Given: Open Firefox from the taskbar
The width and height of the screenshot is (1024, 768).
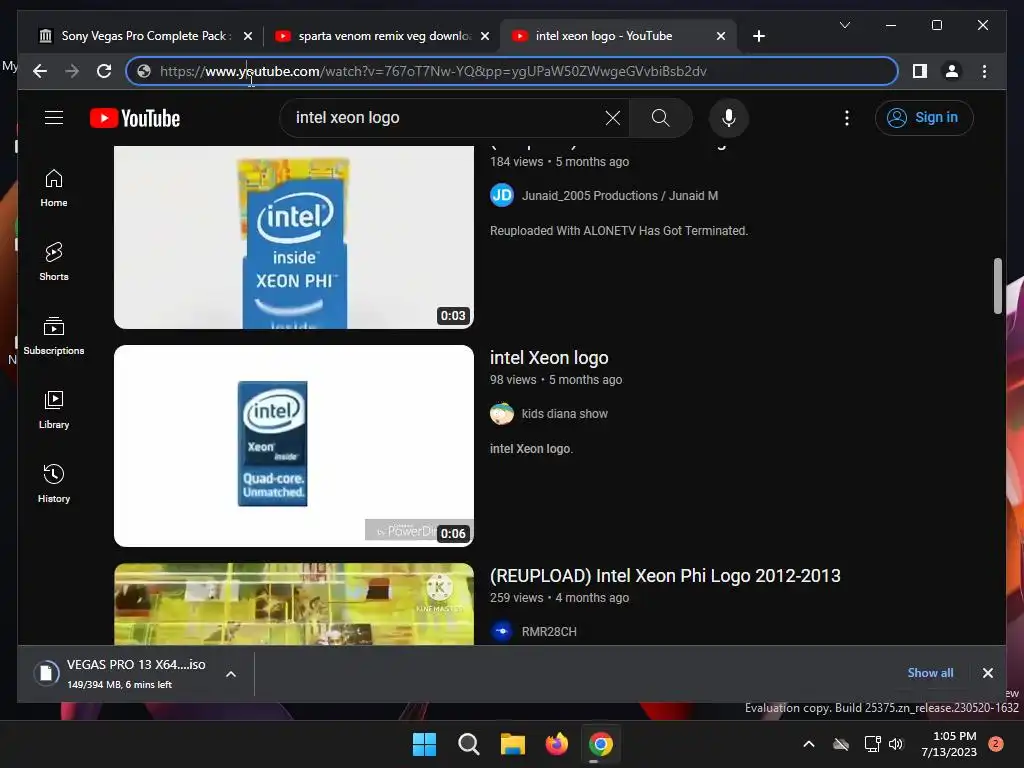Looking at the screenshot, I should tap(556, 744).
